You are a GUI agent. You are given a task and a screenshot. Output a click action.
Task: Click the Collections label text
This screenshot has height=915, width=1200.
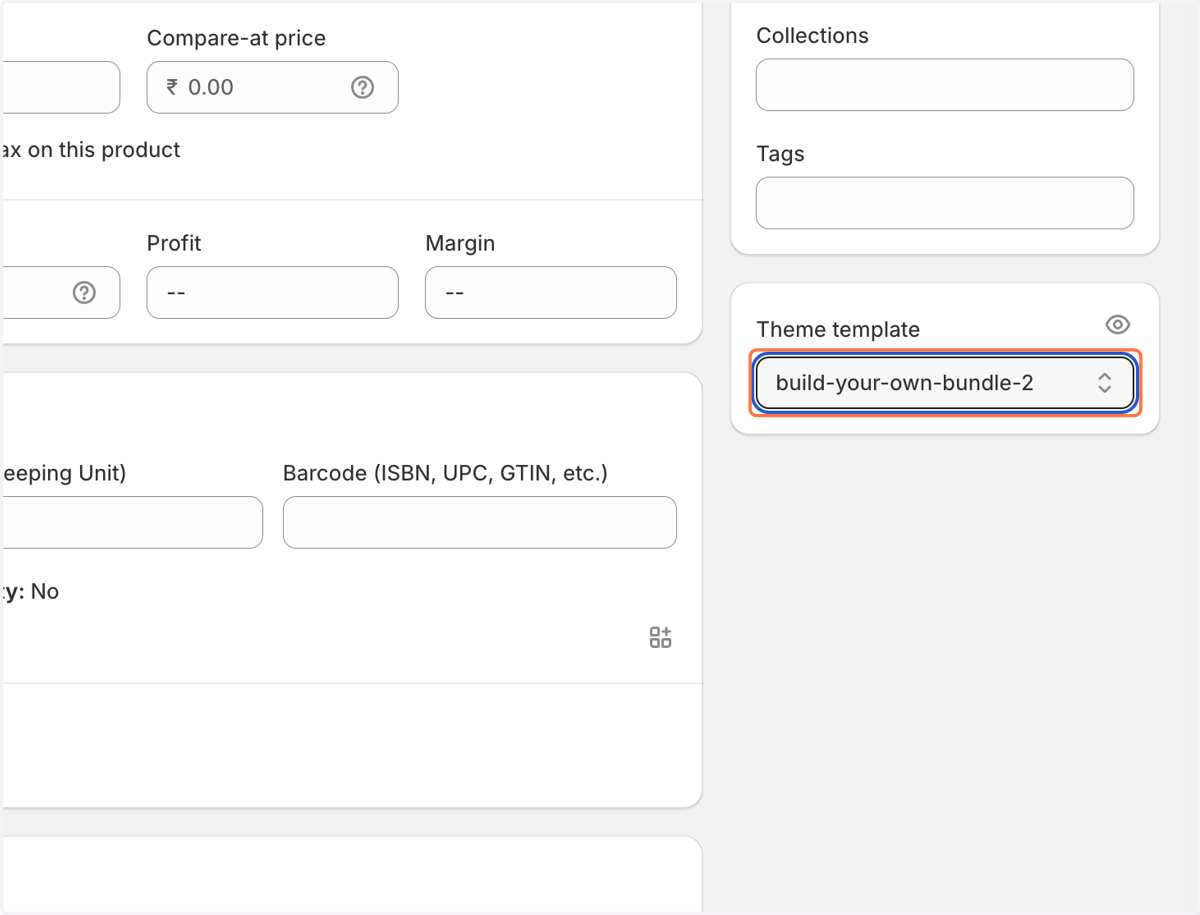coord(812,36)
